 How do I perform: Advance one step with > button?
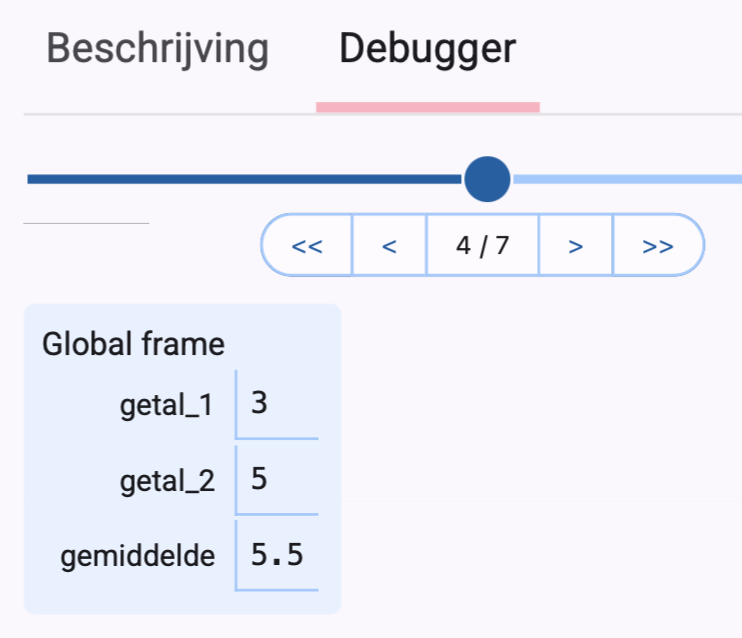point(575,245)
